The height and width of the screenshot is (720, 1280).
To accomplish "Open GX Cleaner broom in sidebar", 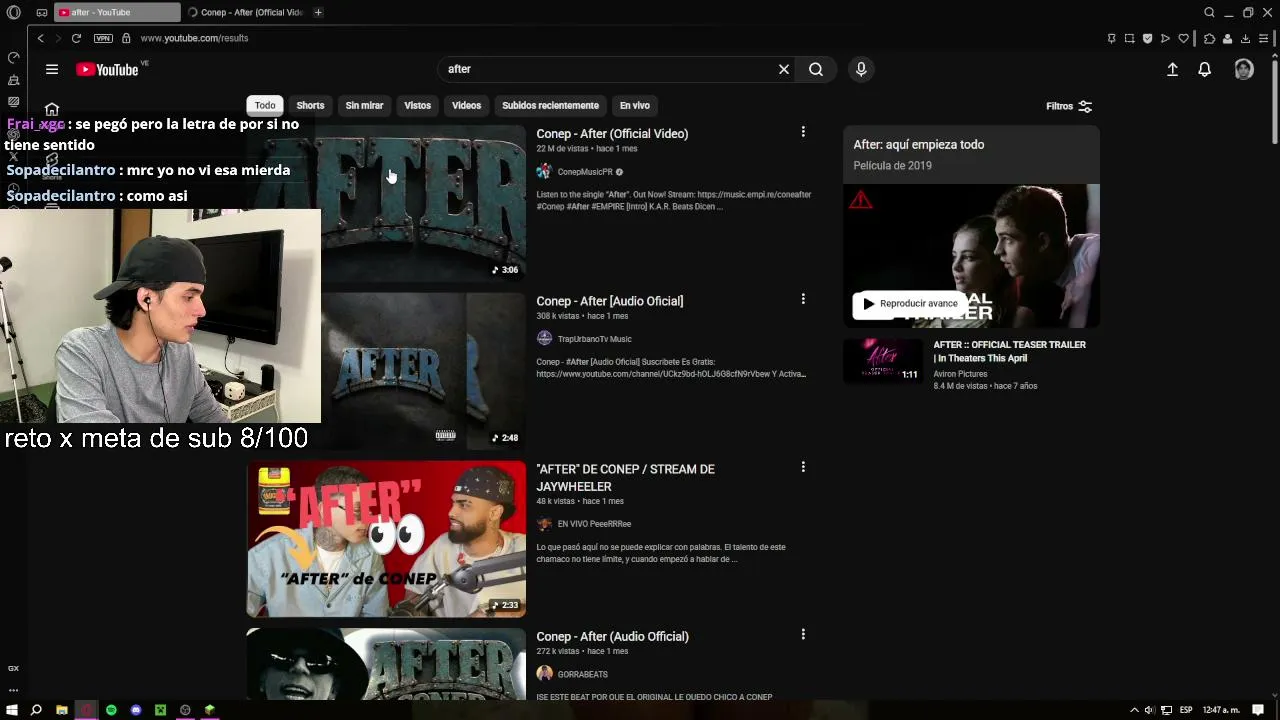I will point(13,80).
